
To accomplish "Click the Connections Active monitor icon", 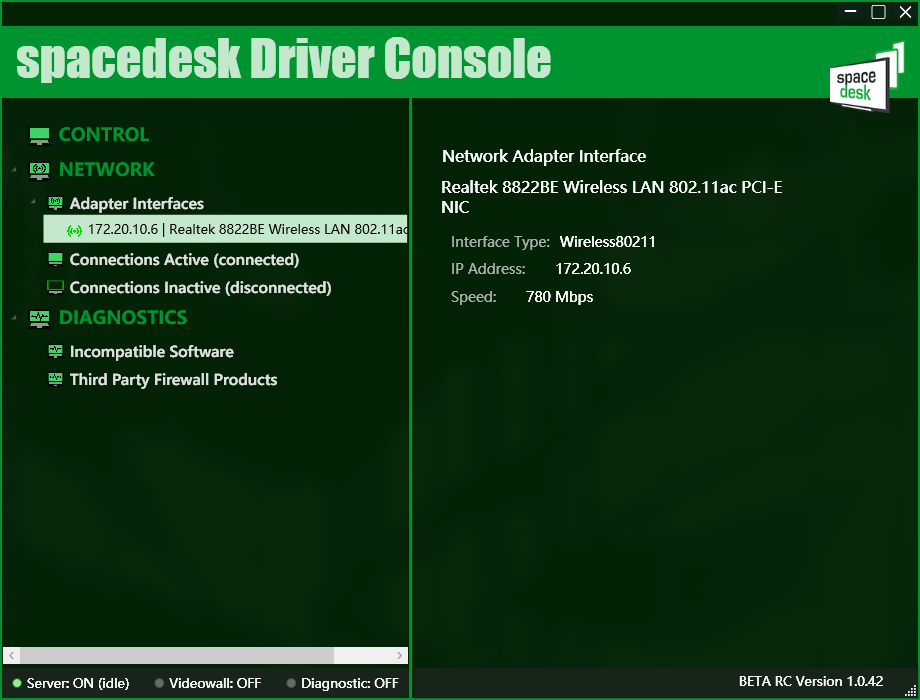I will click(x=56, y=260).
